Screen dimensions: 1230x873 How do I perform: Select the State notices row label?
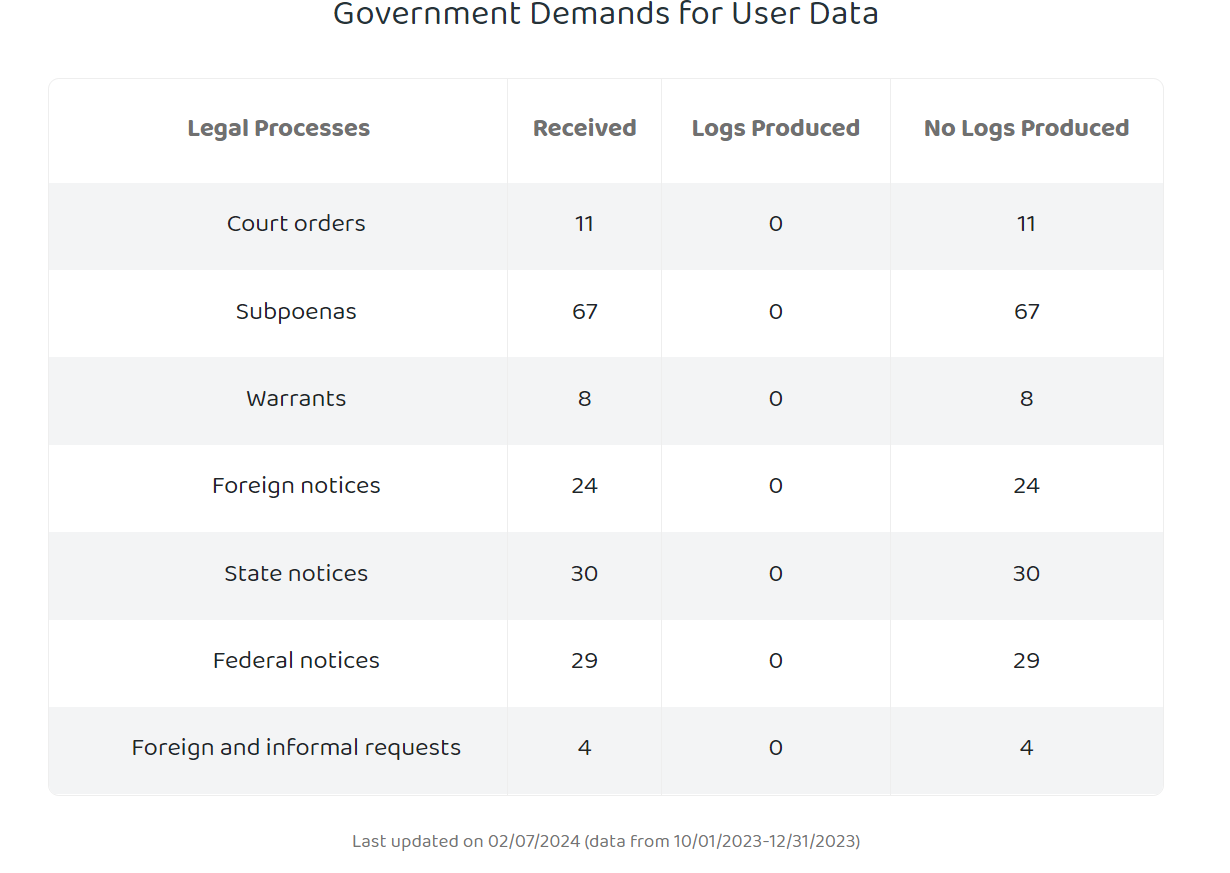click(x=296, y=573)
